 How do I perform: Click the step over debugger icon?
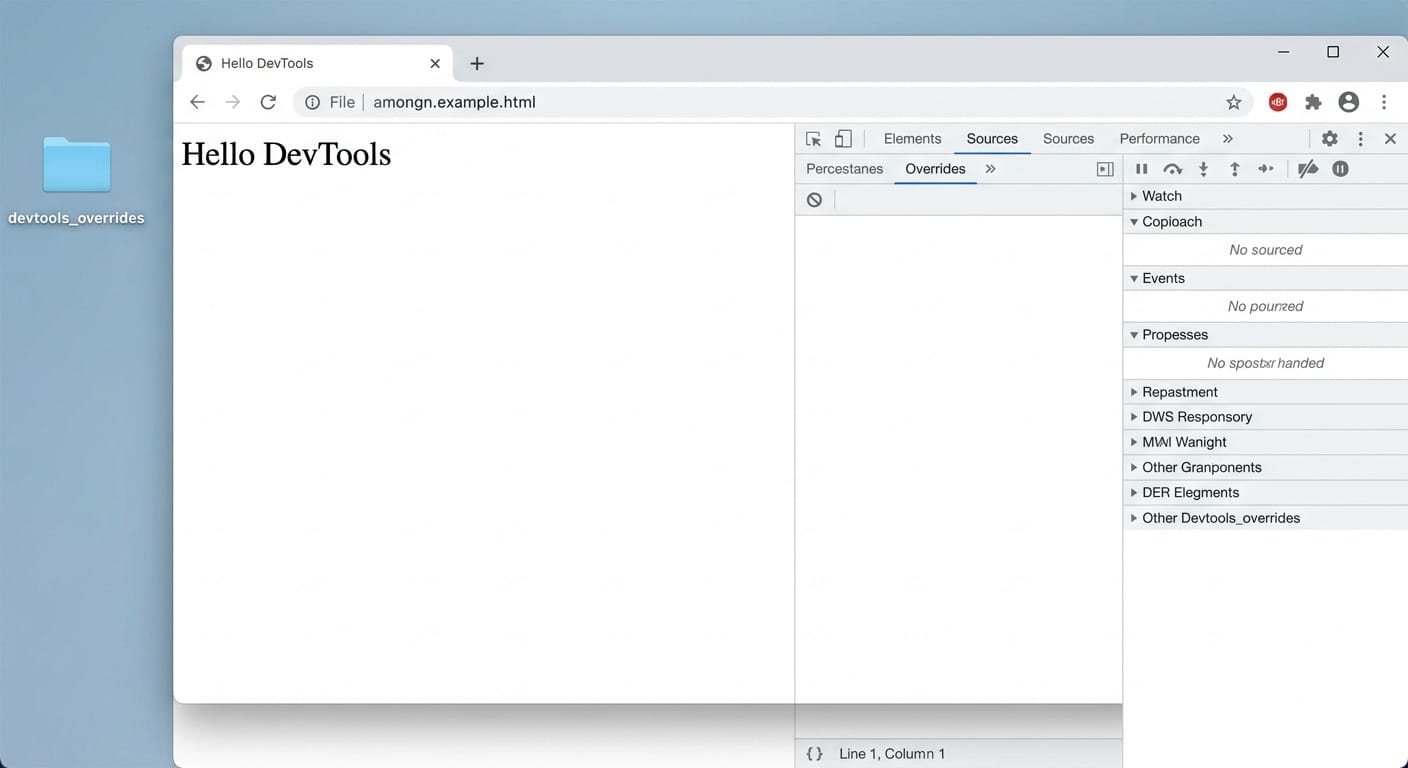(x=1172, y=169)
